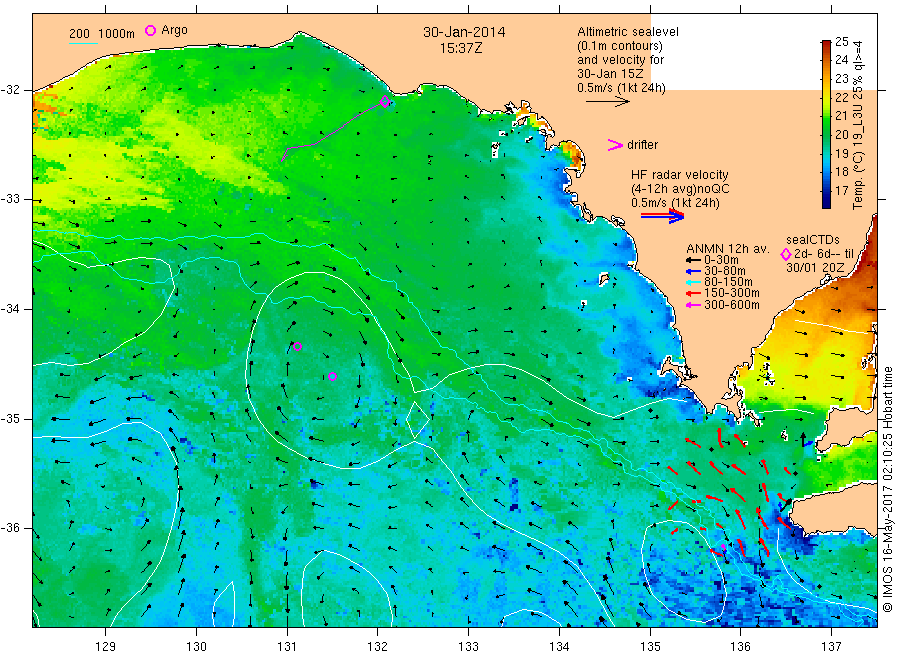Click the 'sealCTDs' label
The height and width of the screenshot is (660, 900).
pyautogui.click(x=813, y=240)
